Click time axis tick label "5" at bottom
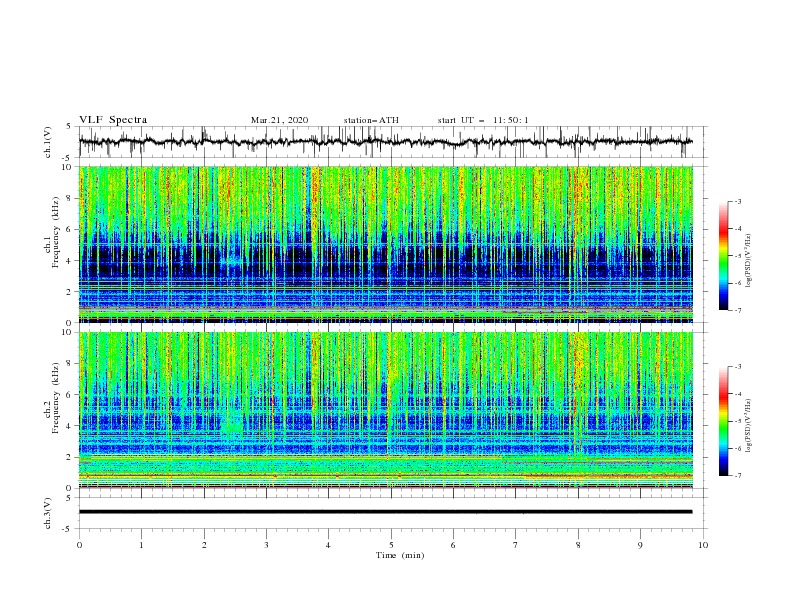This screenshot has width=792, height=612. 391,545
